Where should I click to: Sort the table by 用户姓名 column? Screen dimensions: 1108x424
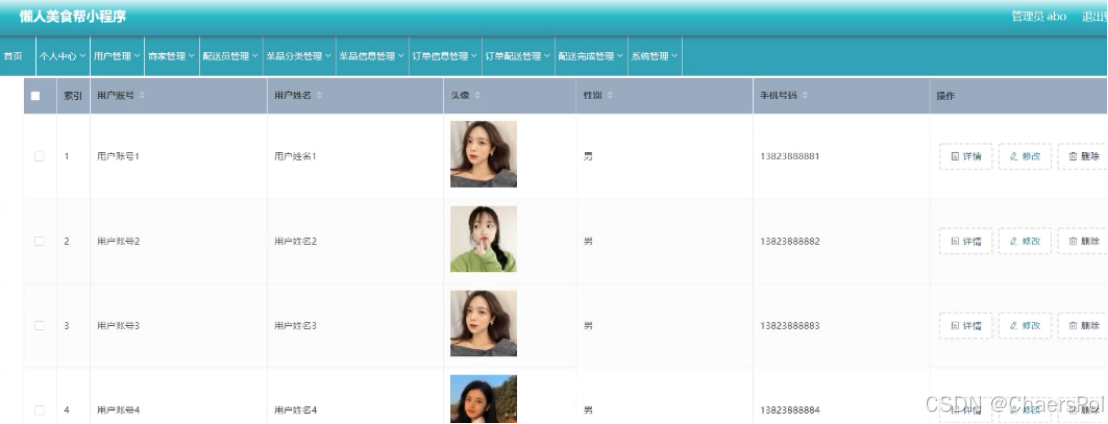(319, 95)
